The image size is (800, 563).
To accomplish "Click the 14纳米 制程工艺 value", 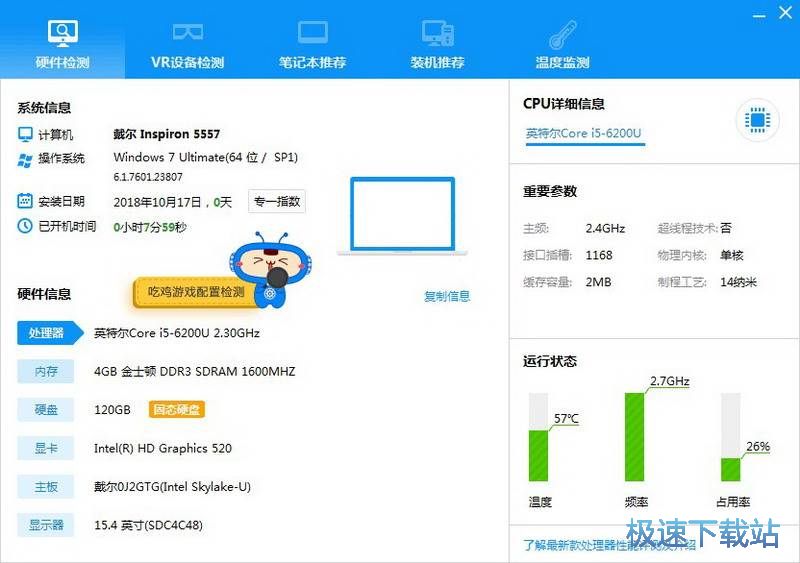I will pyautogui.click(x=738, y=282).
